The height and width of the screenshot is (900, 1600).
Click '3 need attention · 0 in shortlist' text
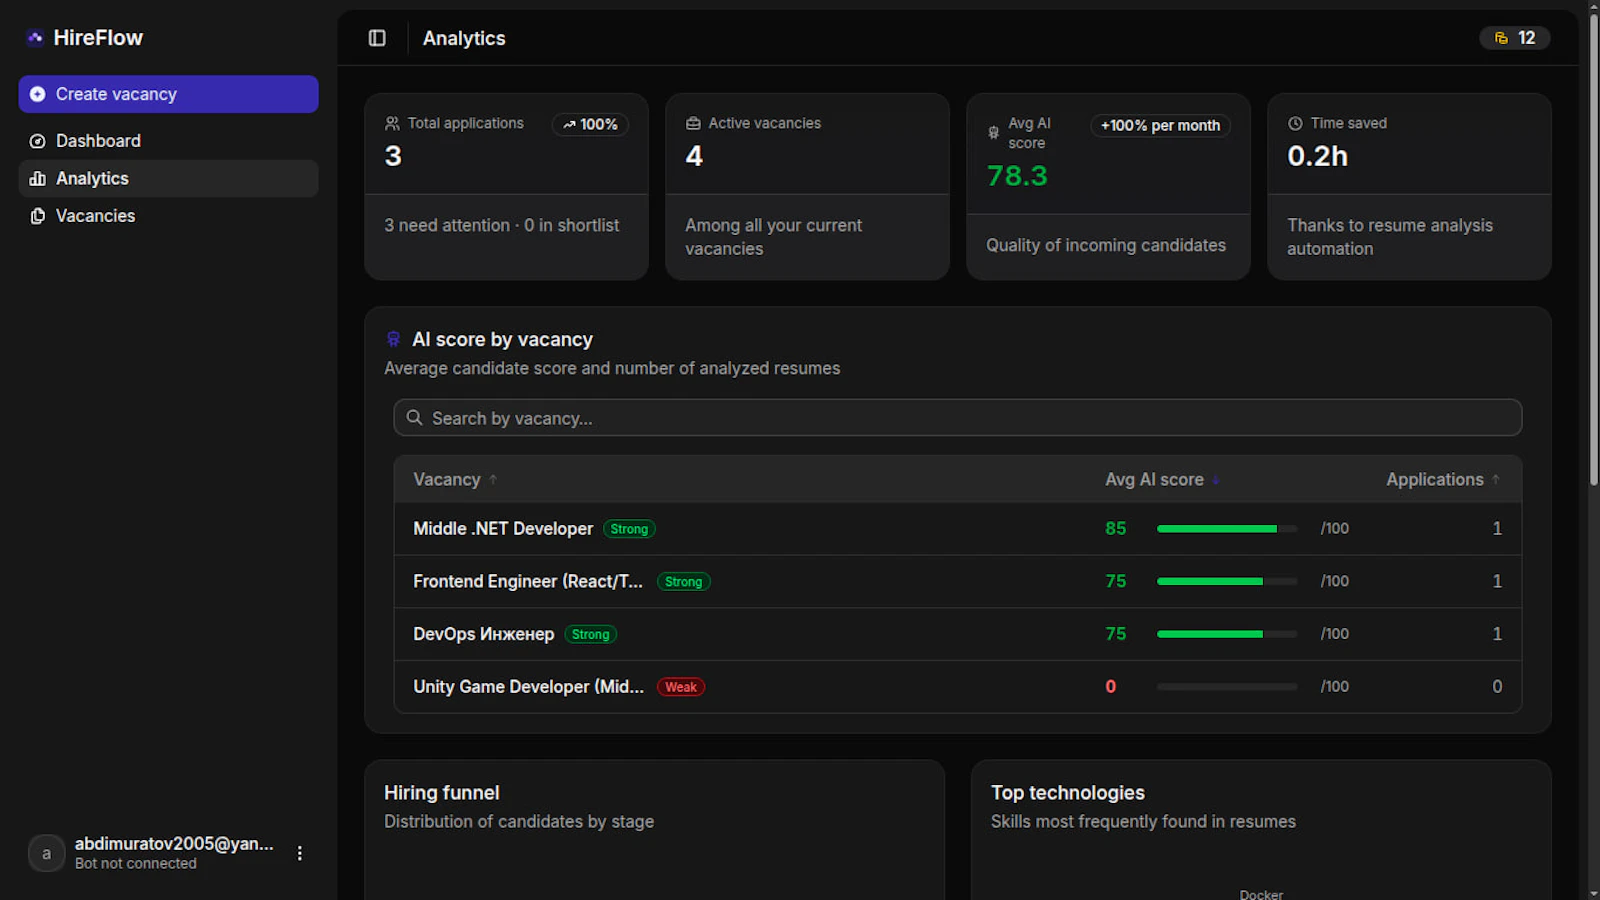[x=501, y=226]
